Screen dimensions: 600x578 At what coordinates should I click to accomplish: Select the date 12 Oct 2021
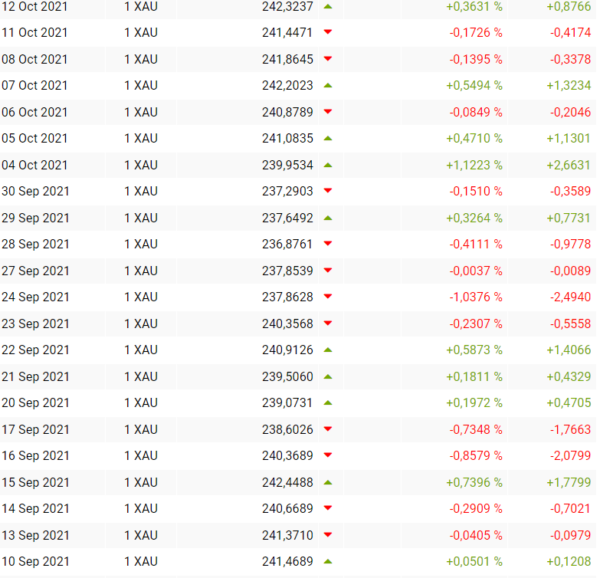coord(34,7)
